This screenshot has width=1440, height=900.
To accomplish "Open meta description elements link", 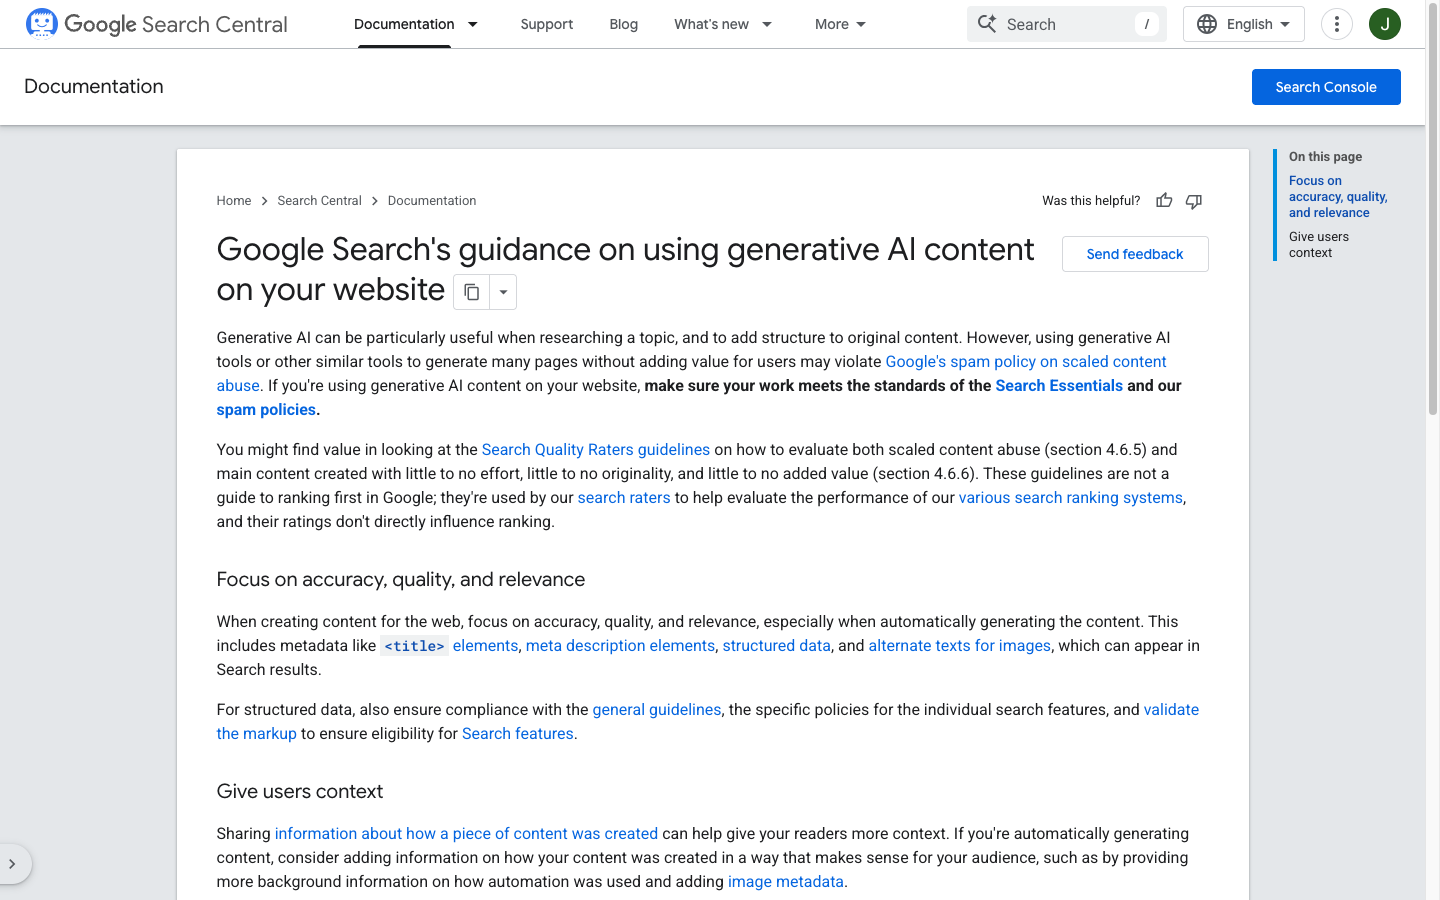I will coord(620,646).
